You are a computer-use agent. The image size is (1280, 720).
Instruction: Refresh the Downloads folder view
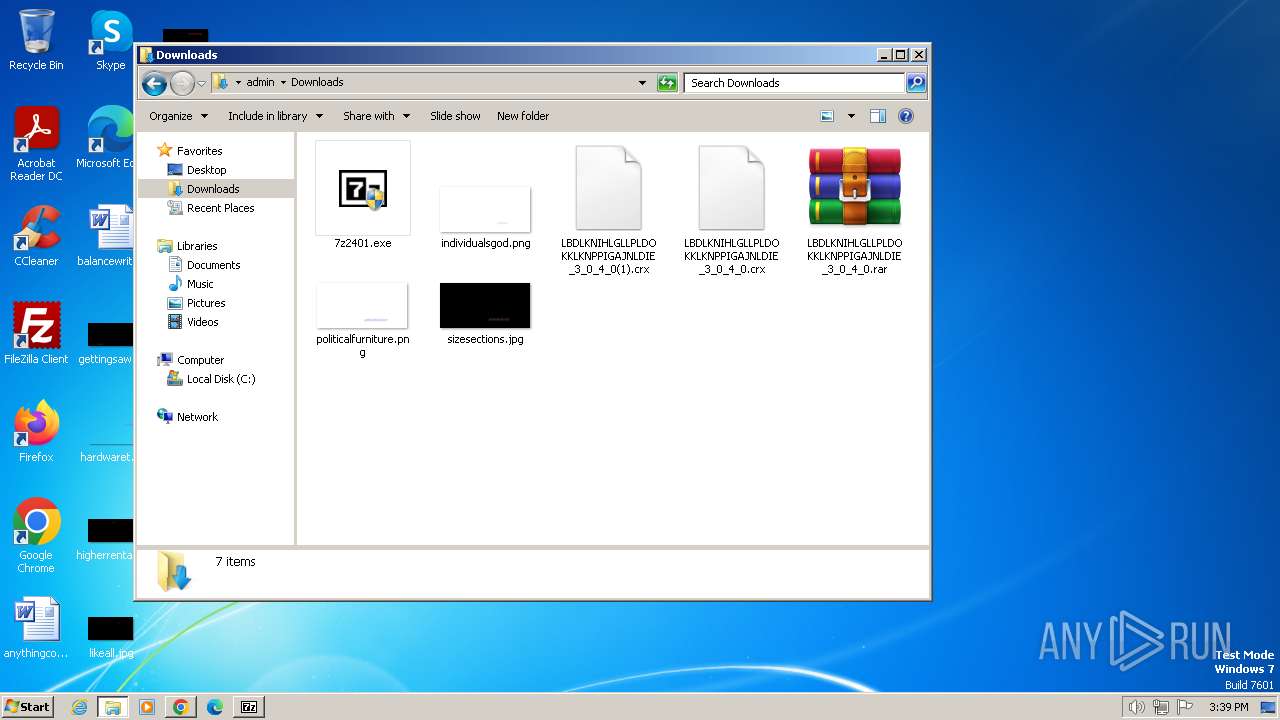point(667,83)
